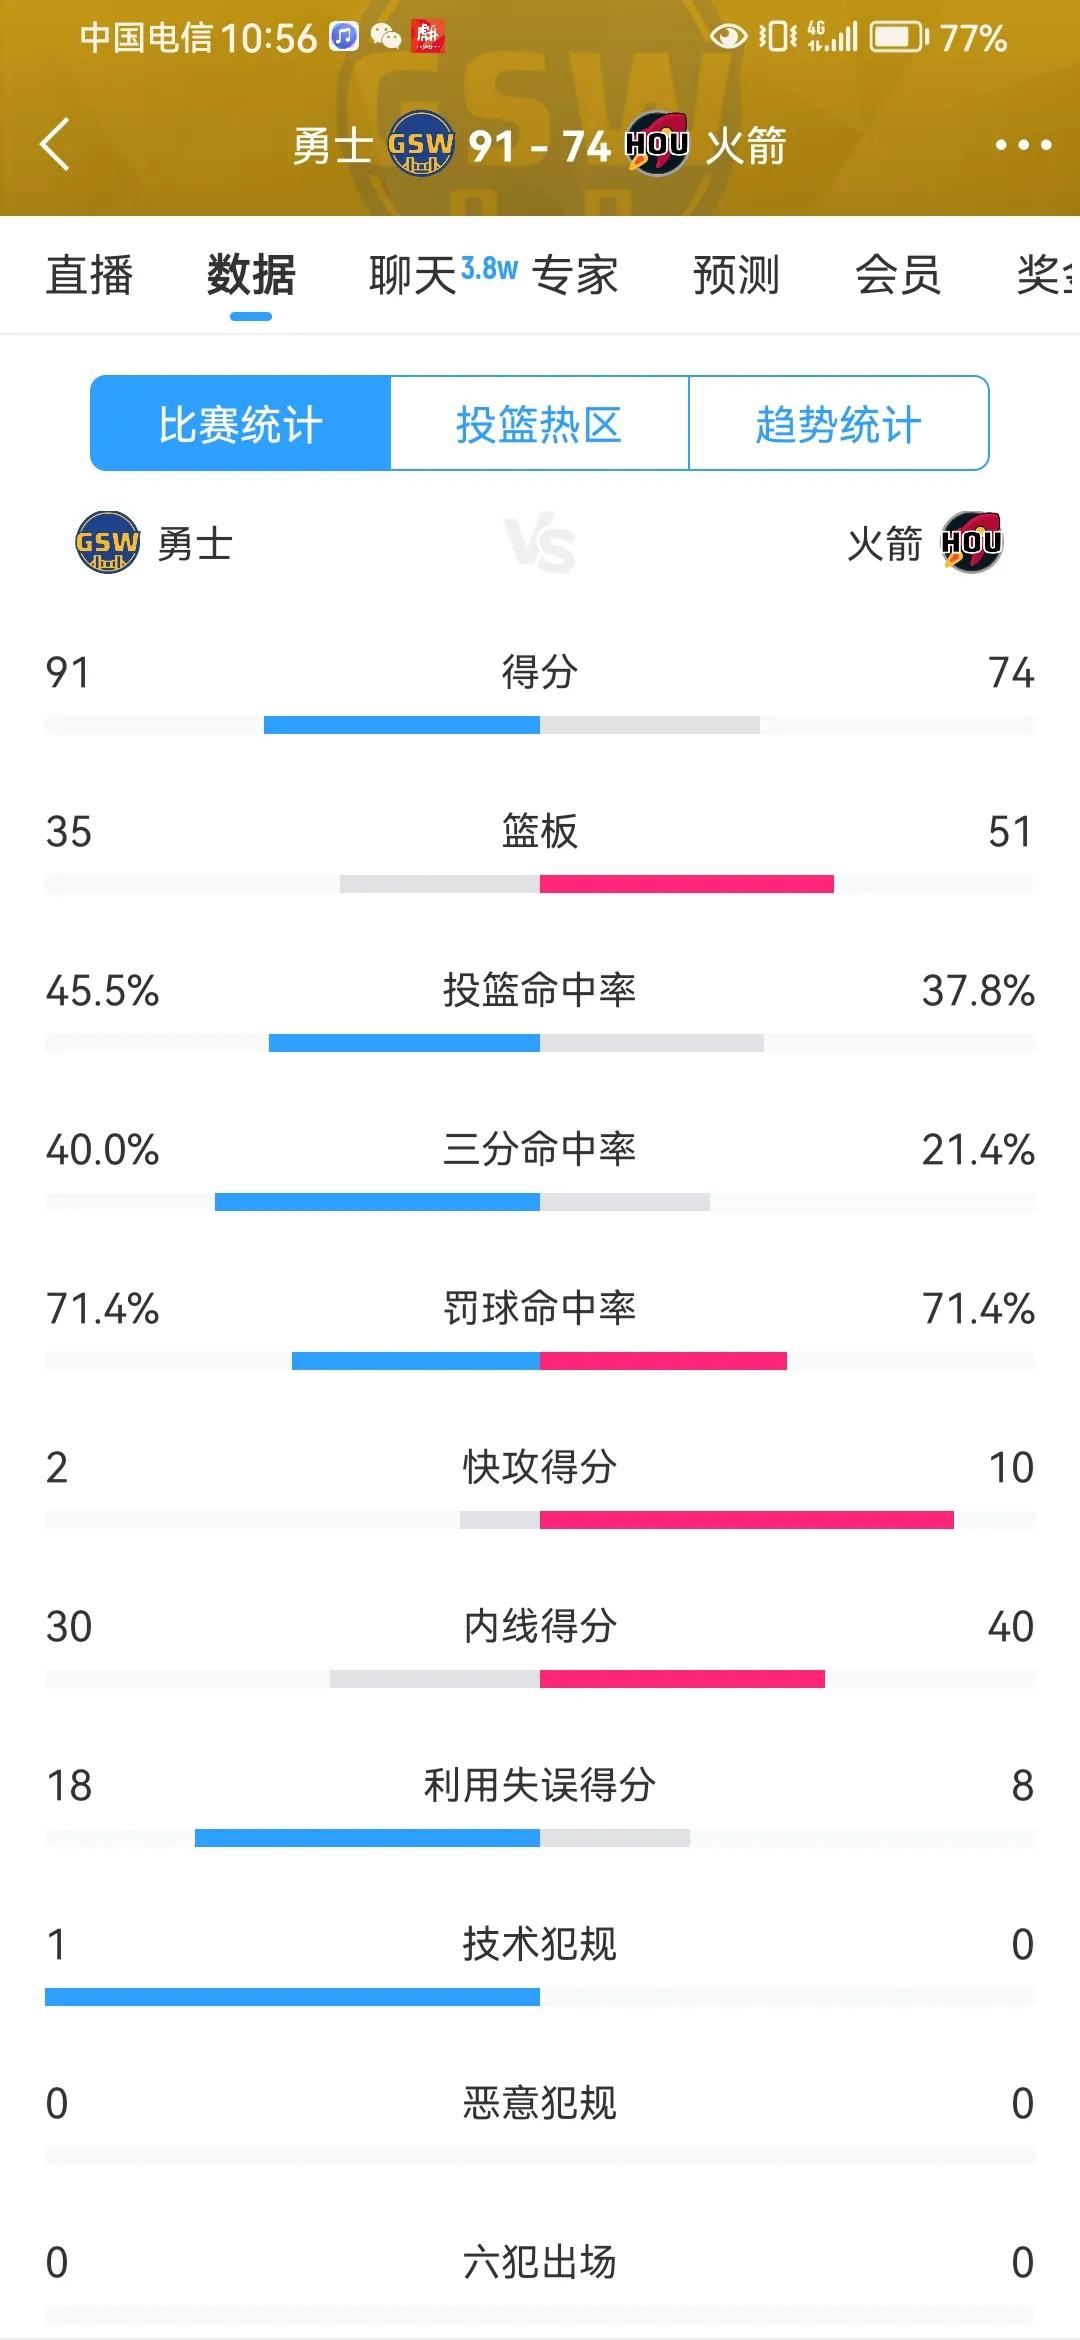Screen dimensions: 1080x2340
Task: Tap the 篮板 rebounds comparison bar
Action: tap(540, 884)
